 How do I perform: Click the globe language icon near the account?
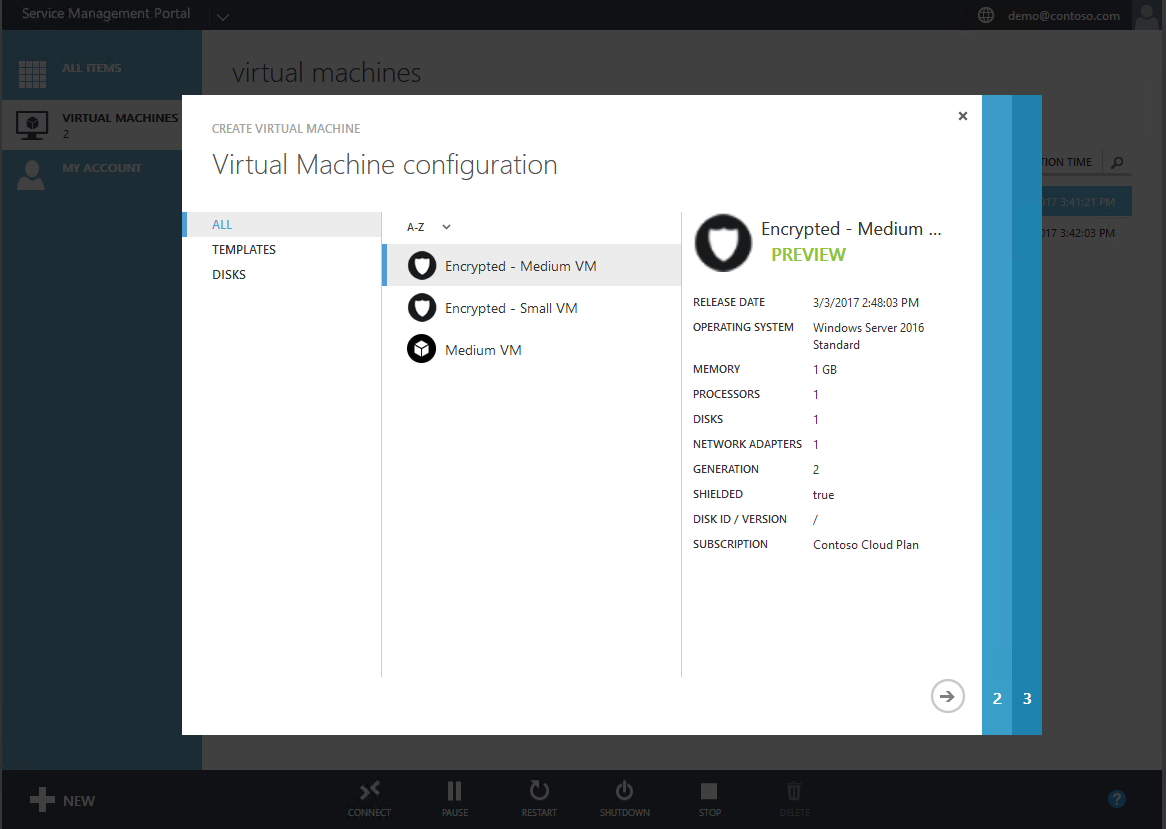(x=985, y=15)
